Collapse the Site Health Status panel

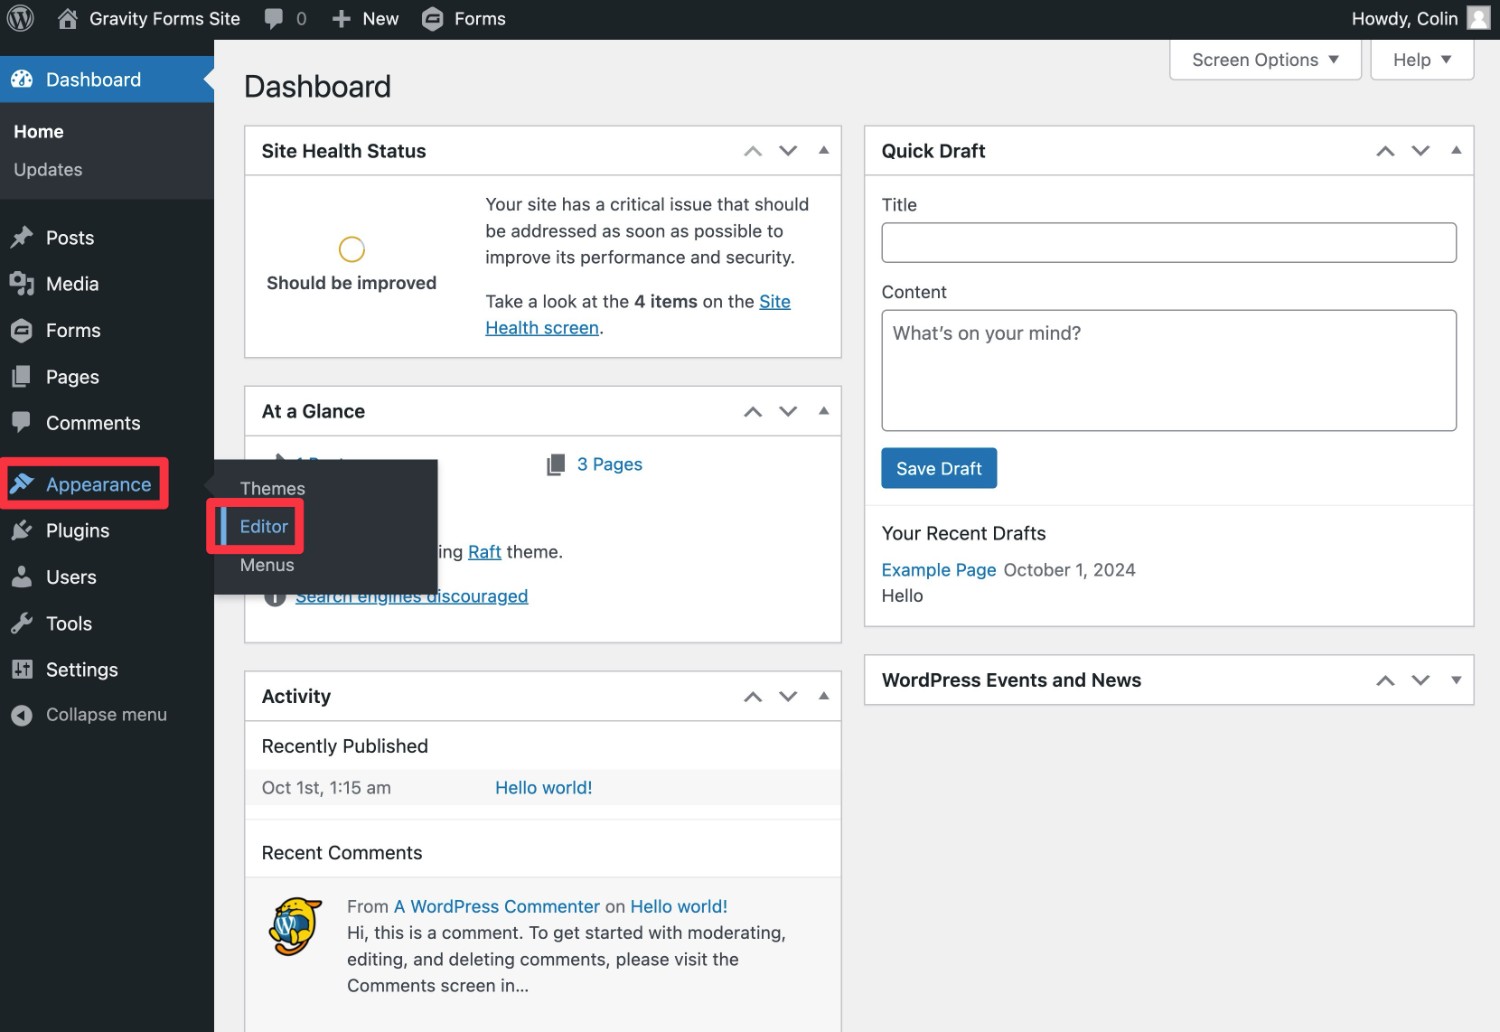click(824, 150)
